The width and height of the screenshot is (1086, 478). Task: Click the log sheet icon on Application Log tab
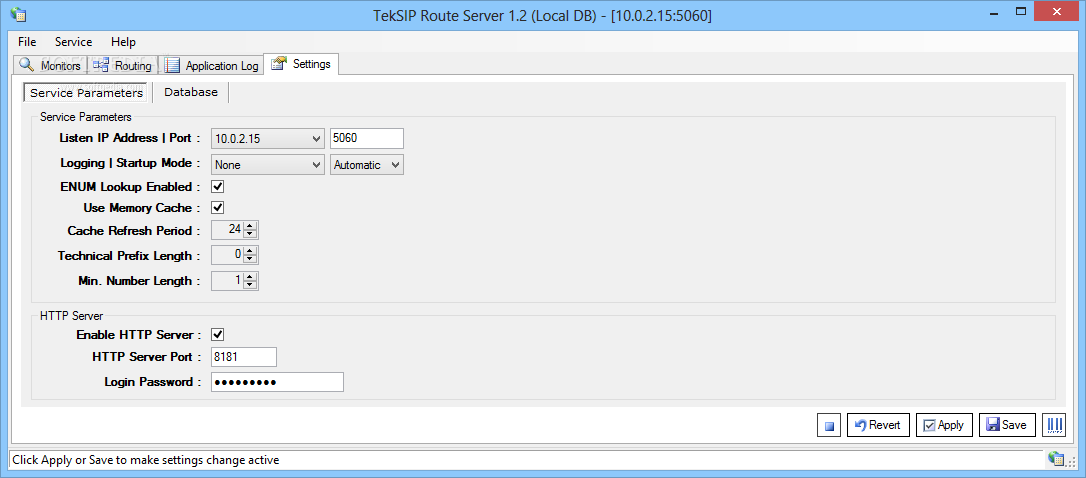(x=172, y=66)
